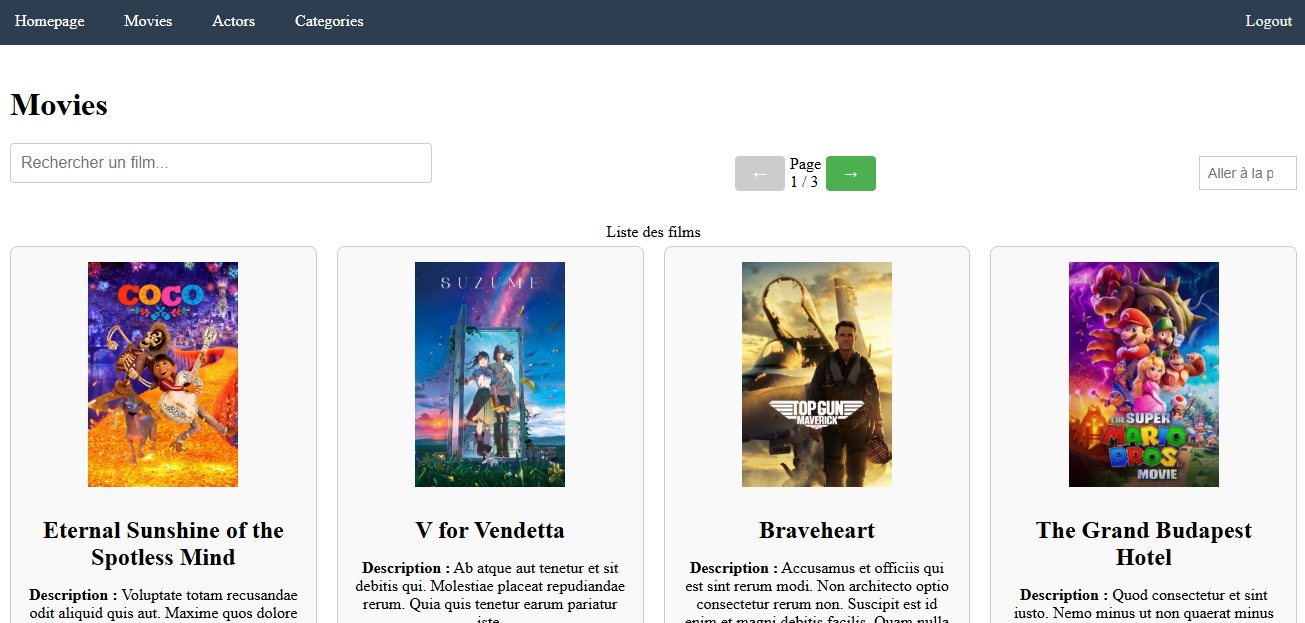Click Logout in the top bar

point(1268,21)
